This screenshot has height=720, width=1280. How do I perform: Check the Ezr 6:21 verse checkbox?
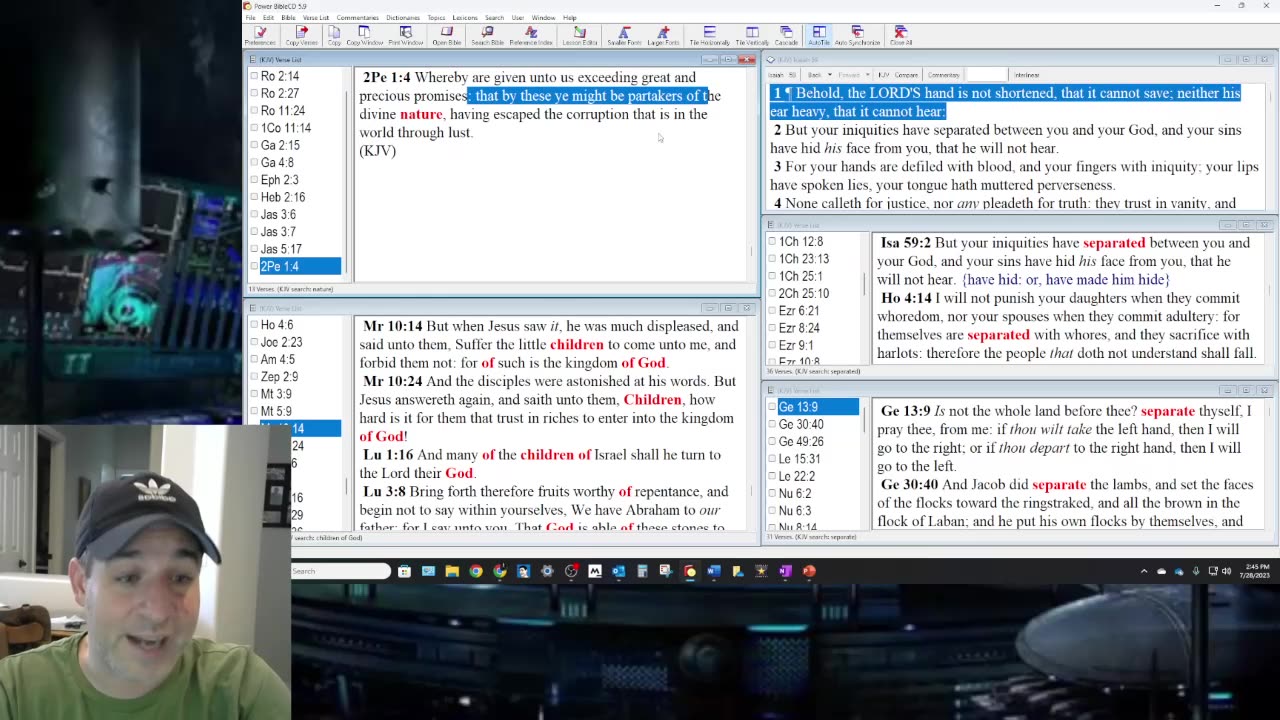click(x=771, y=310)
